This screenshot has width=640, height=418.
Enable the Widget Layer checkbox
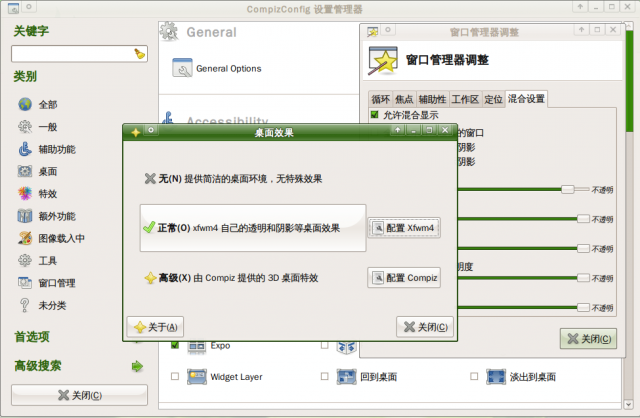175,376
